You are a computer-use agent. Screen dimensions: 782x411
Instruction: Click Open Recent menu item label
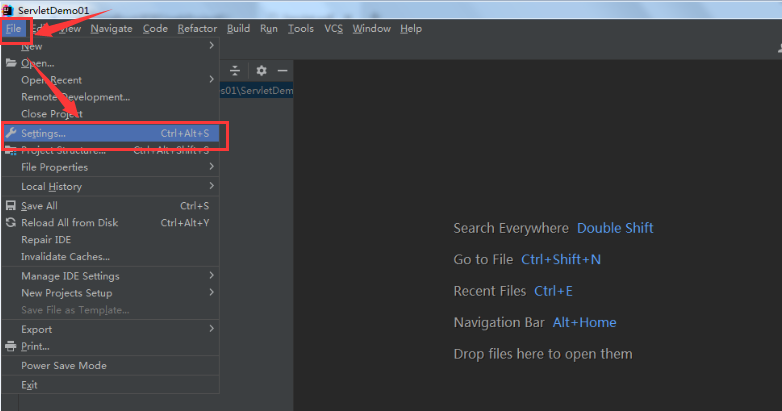51,80
